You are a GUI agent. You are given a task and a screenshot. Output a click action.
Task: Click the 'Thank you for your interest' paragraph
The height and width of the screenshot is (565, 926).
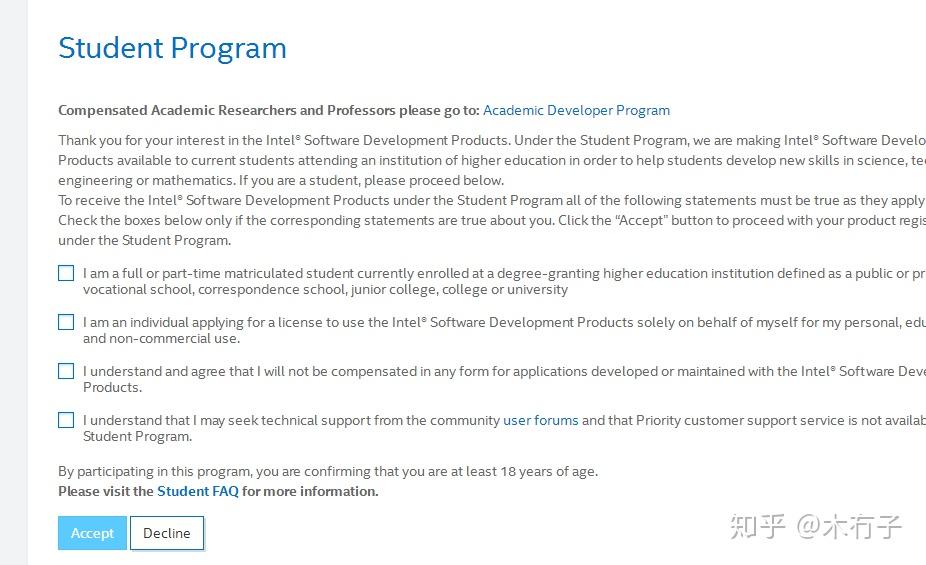(492, 160)
